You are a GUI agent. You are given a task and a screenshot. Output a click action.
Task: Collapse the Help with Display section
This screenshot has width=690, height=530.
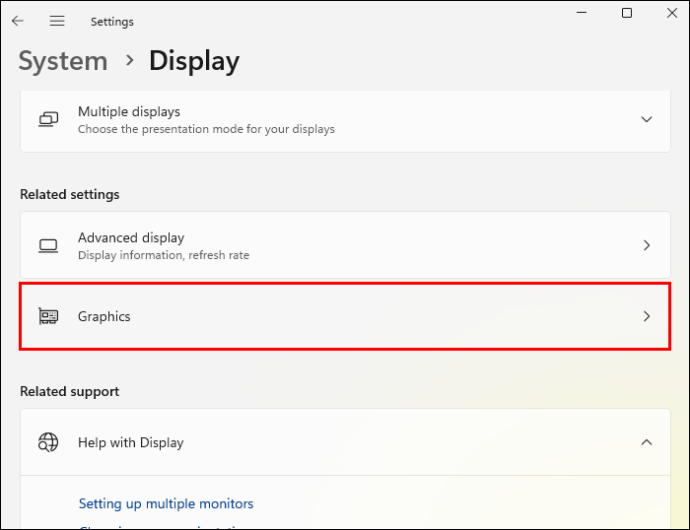[x=646, y=442]
